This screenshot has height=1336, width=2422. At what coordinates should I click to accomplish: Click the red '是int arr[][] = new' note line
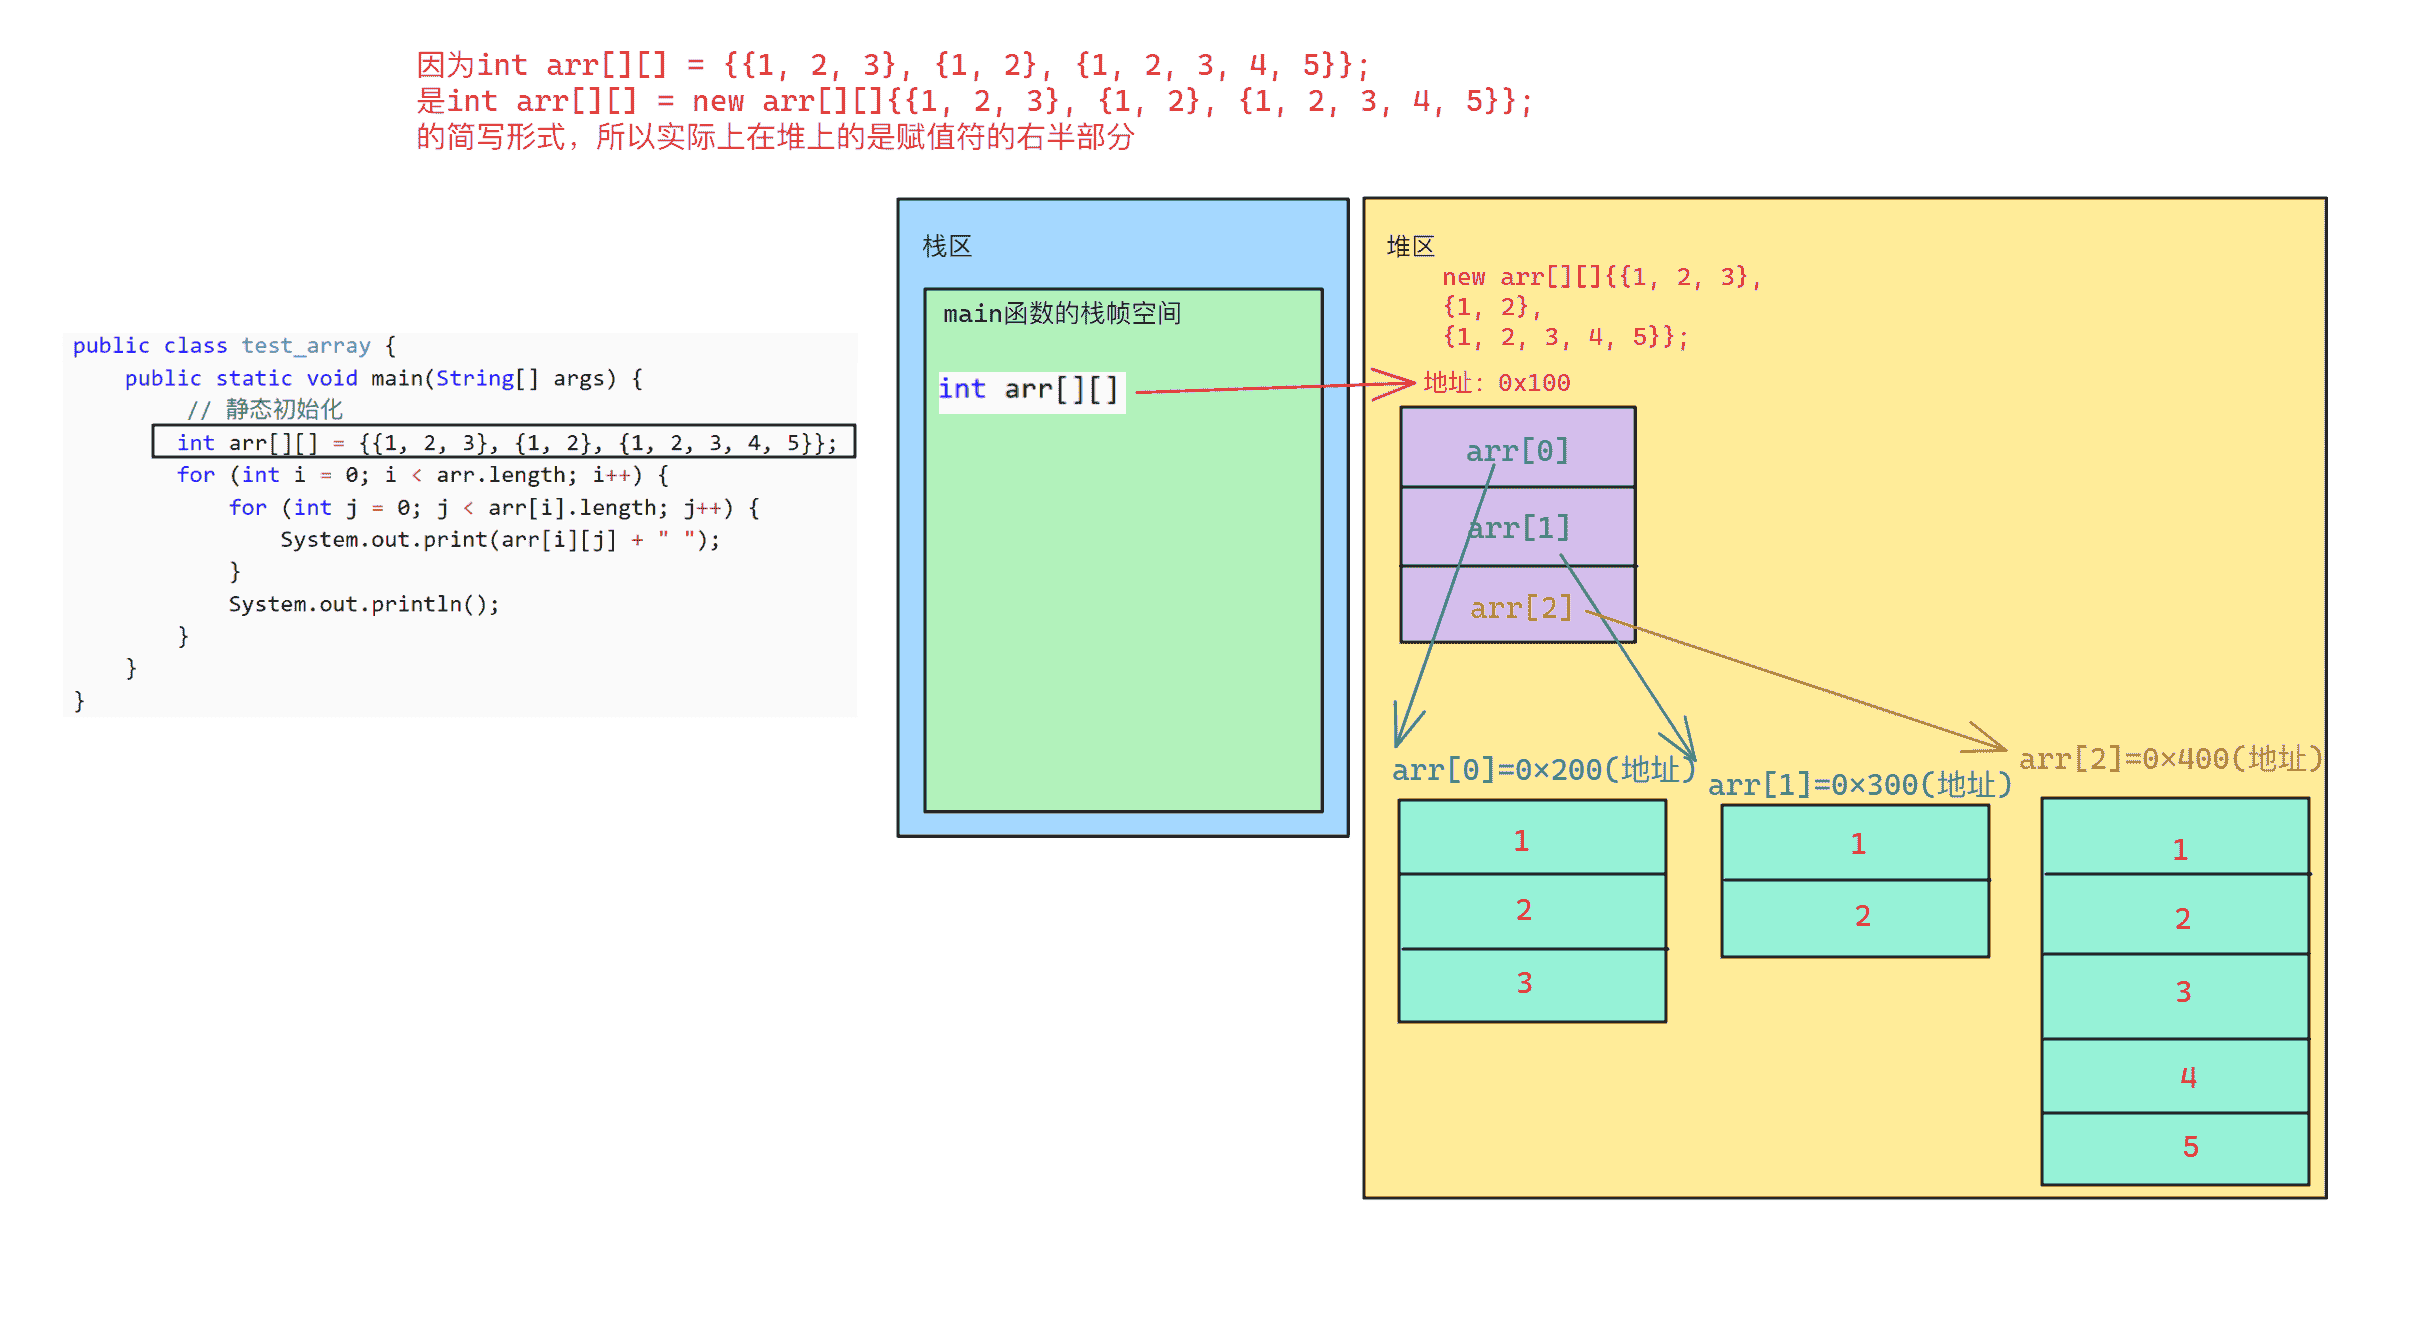point(975,101)
